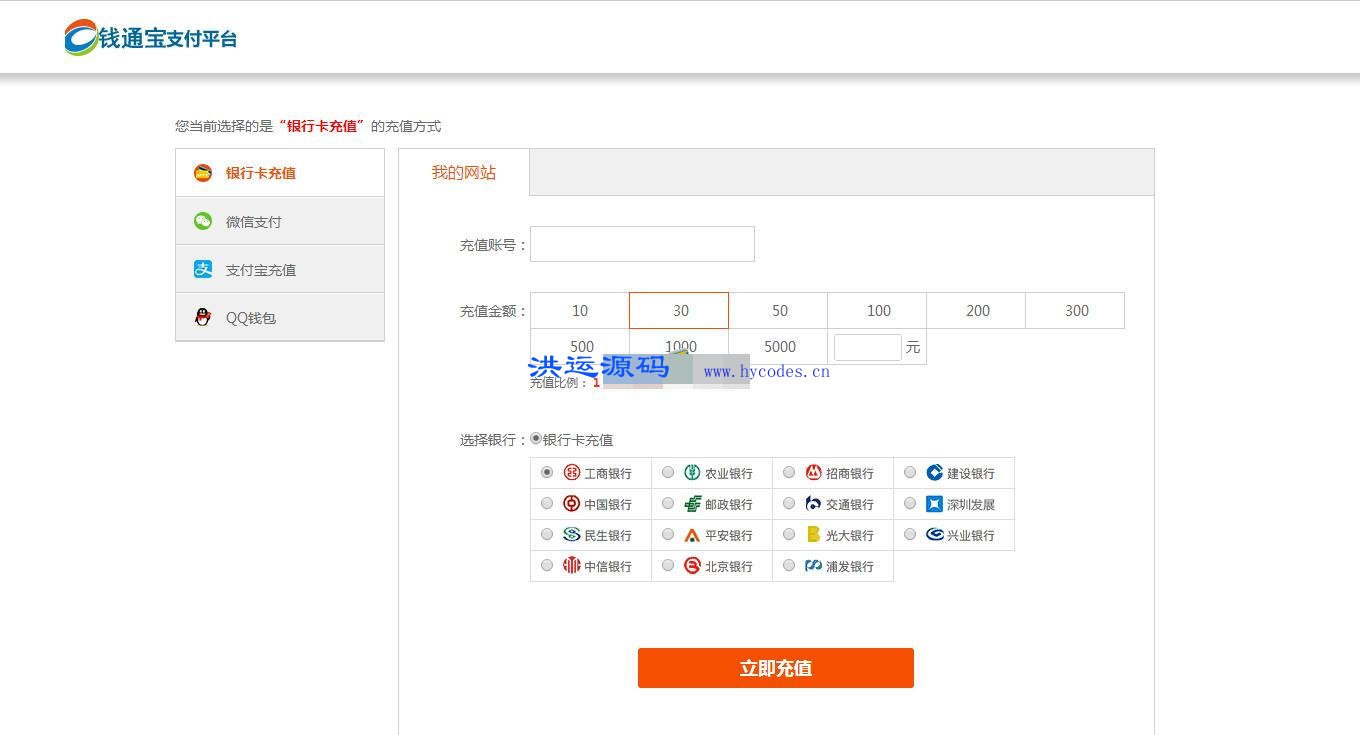Click the 中国银行 logo icon
Viewport: 1360px width, 735px height.
(572, 503)
